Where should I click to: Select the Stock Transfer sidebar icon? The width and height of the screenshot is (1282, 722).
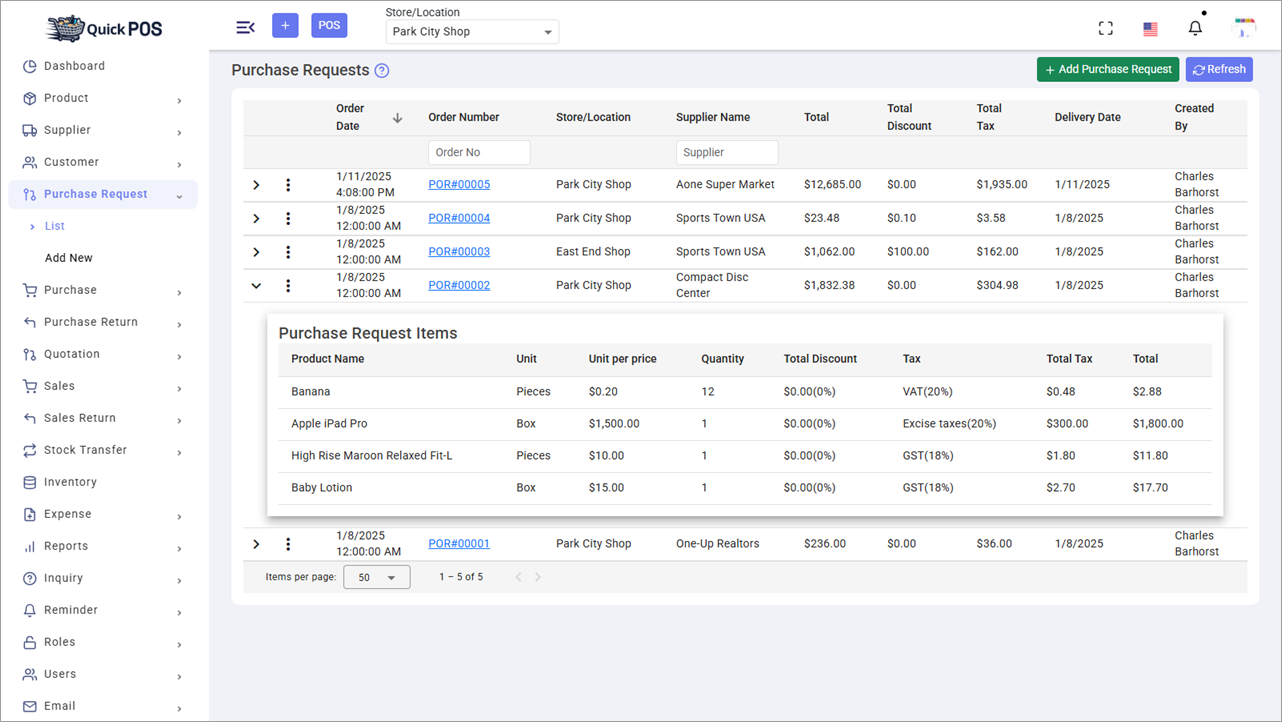pyautogui.click(x=29, y=450)
